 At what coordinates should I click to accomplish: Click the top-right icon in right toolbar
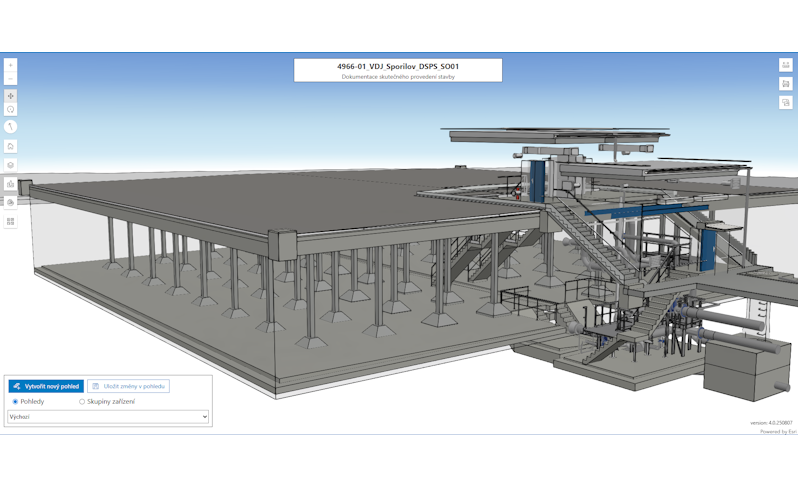pyautogui.click(x=786, y=65)
